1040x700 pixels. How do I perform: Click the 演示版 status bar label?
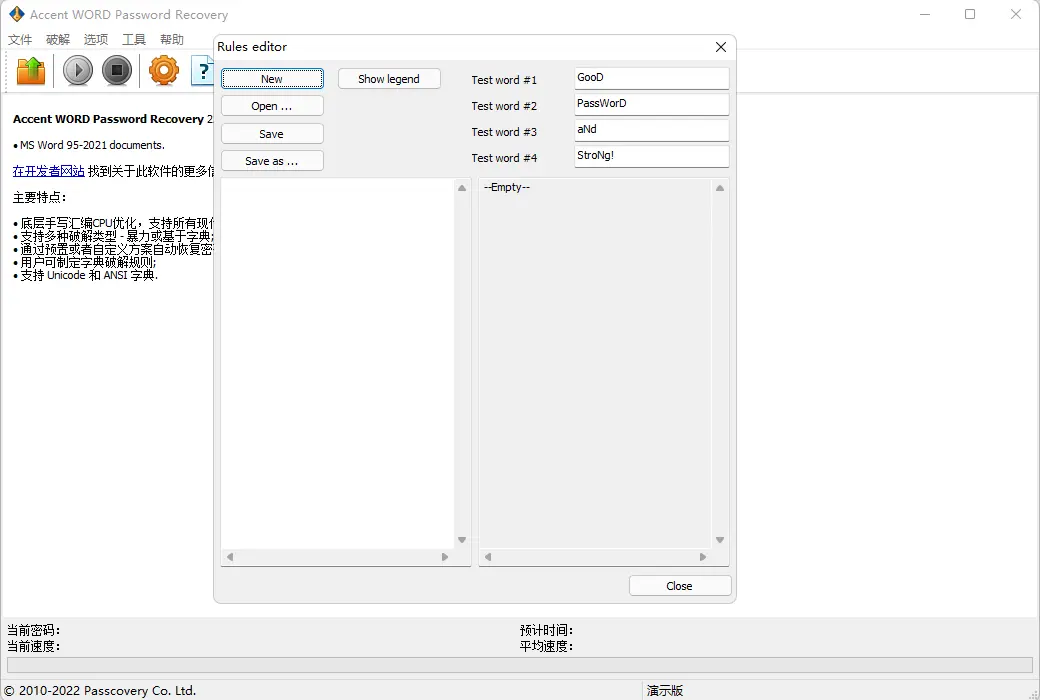[x=665, y=691]
